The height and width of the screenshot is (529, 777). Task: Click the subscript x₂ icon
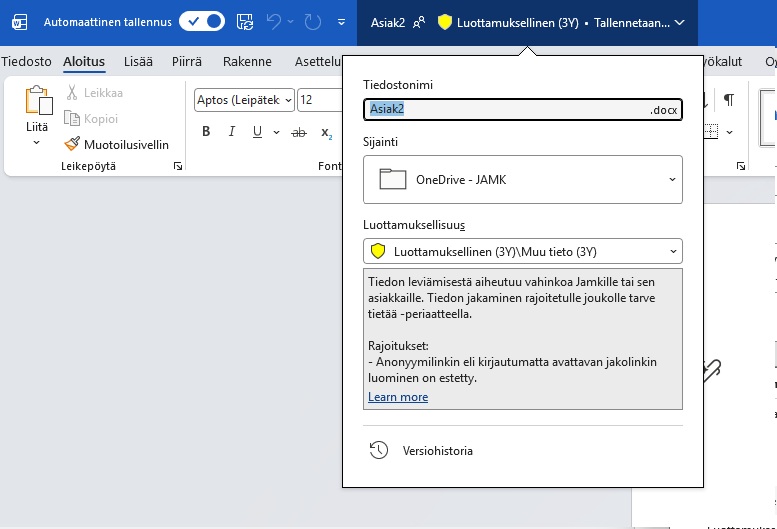(326, 132)
